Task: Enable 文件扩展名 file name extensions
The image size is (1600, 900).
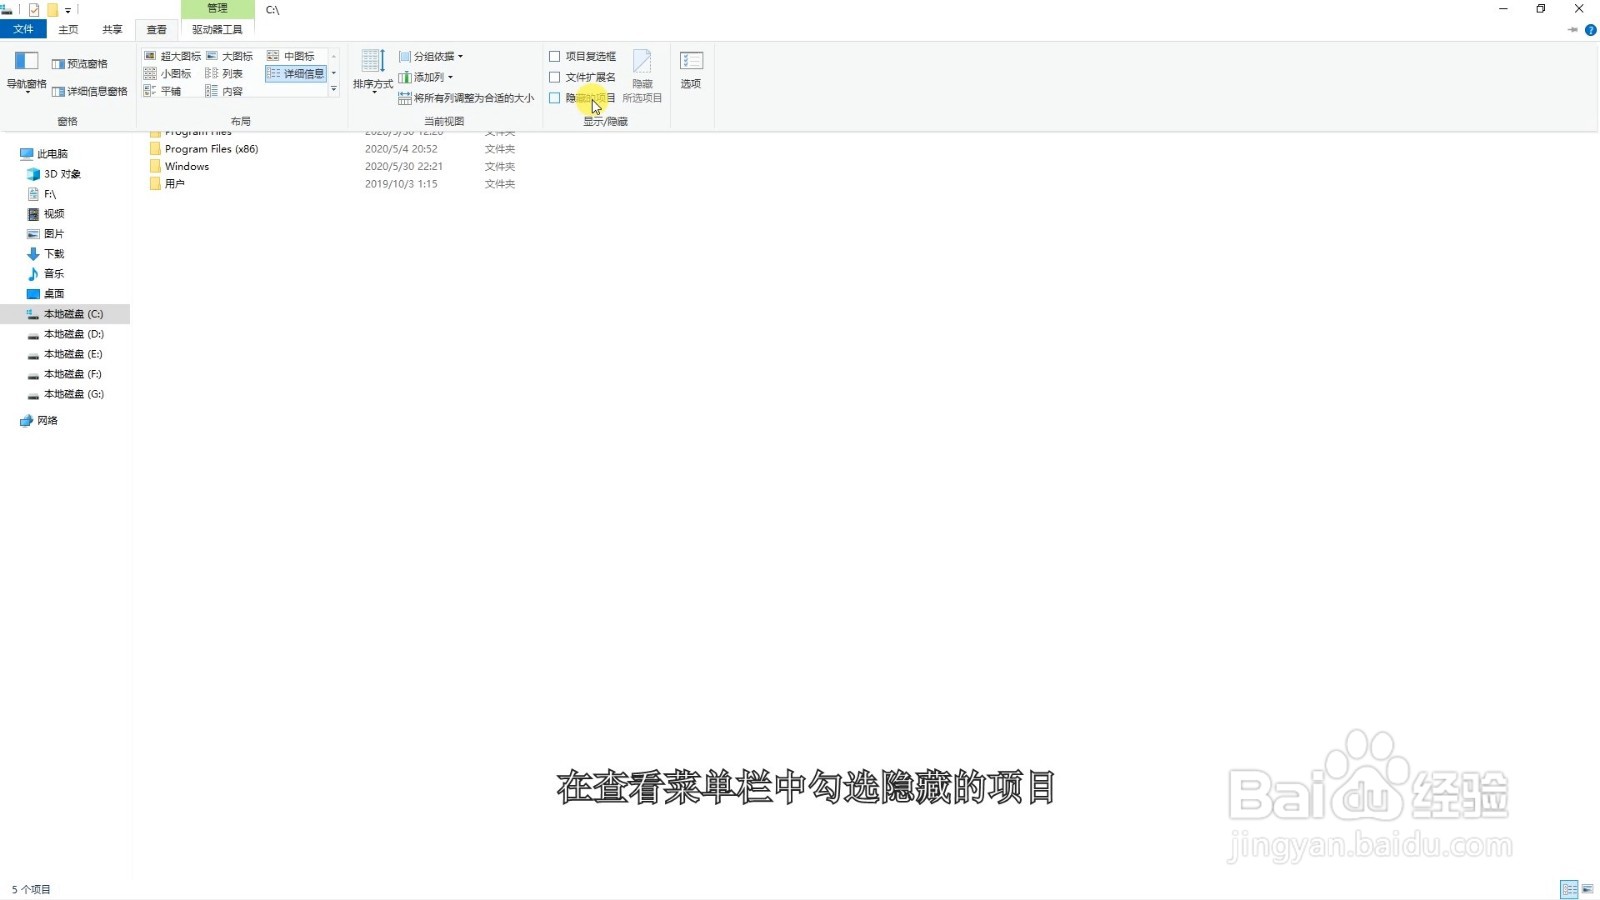Action: pyautogui.click(x=582, y=77)
